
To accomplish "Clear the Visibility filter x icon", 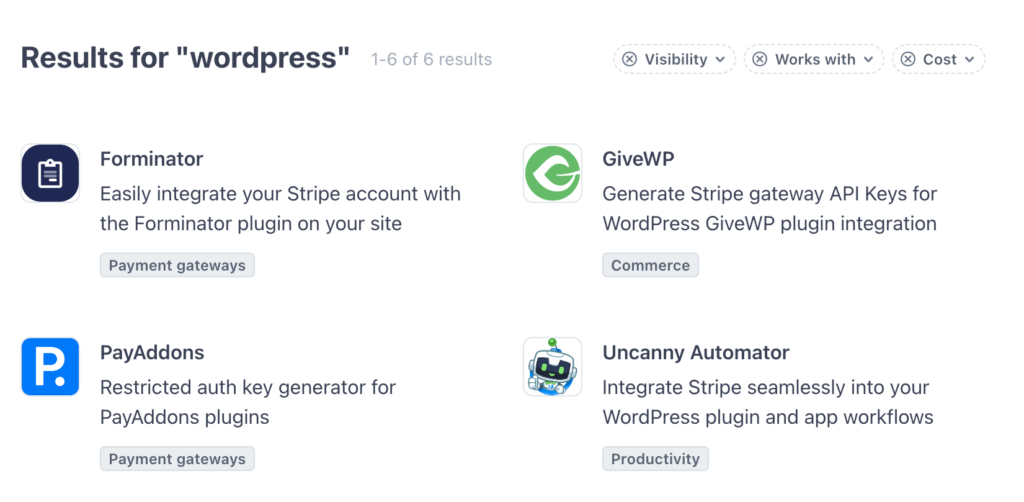I will coord(629,59).
